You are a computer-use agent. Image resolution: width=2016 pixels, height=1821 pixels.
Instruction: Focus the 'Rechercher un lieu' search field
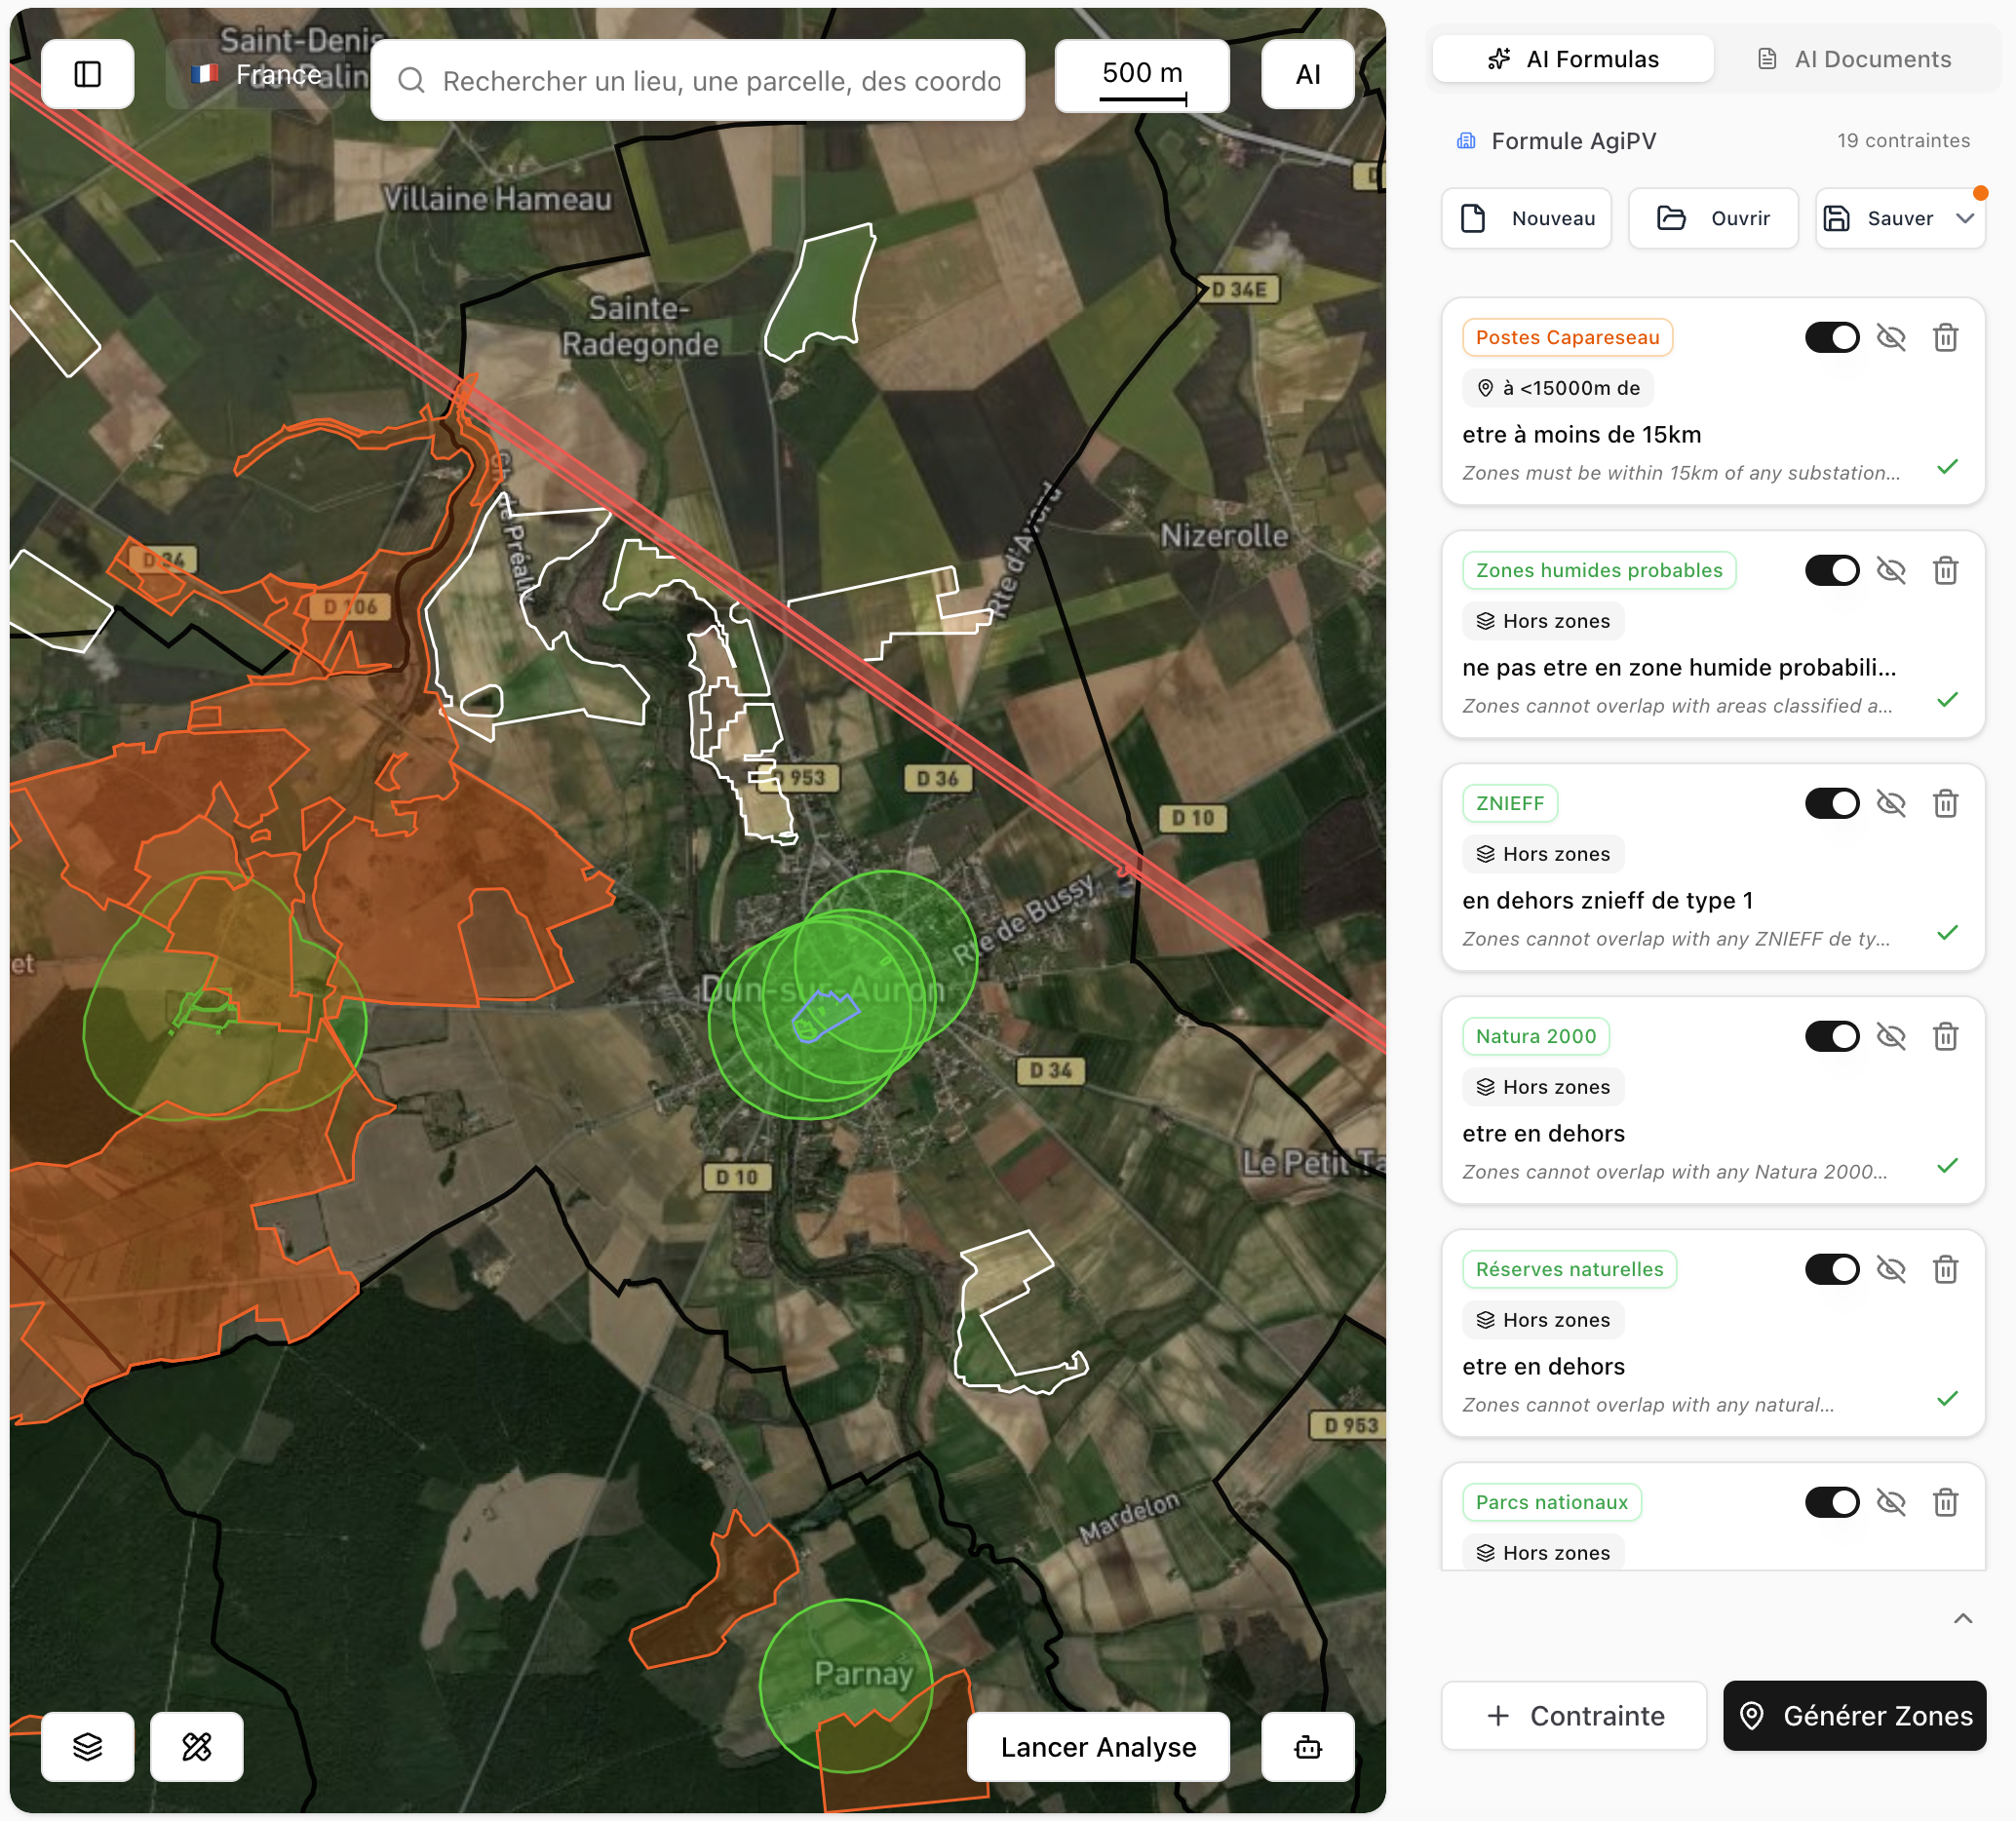697,81
